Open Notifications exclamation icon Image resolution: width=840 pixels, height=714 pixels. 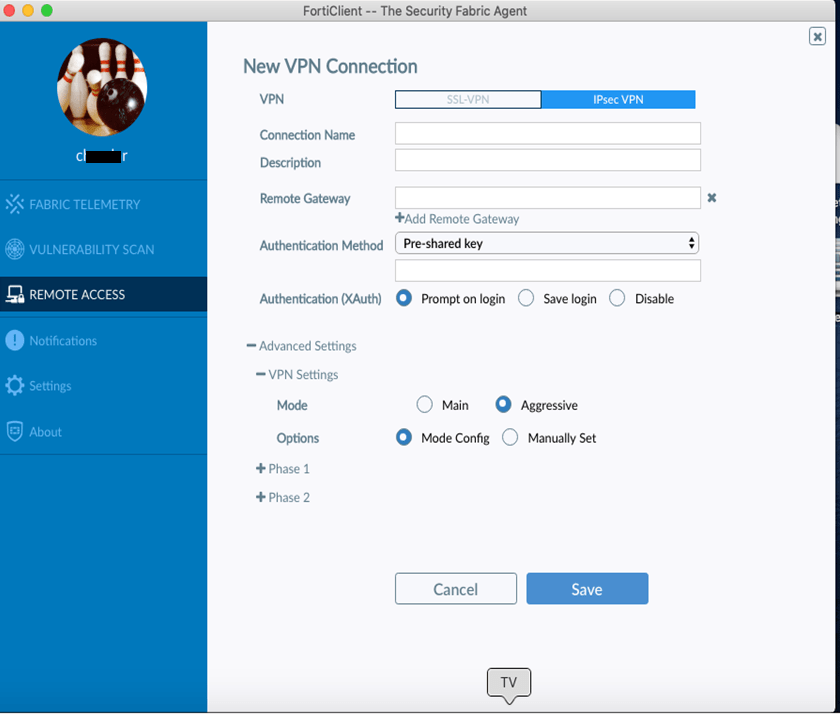click(14, 340)
